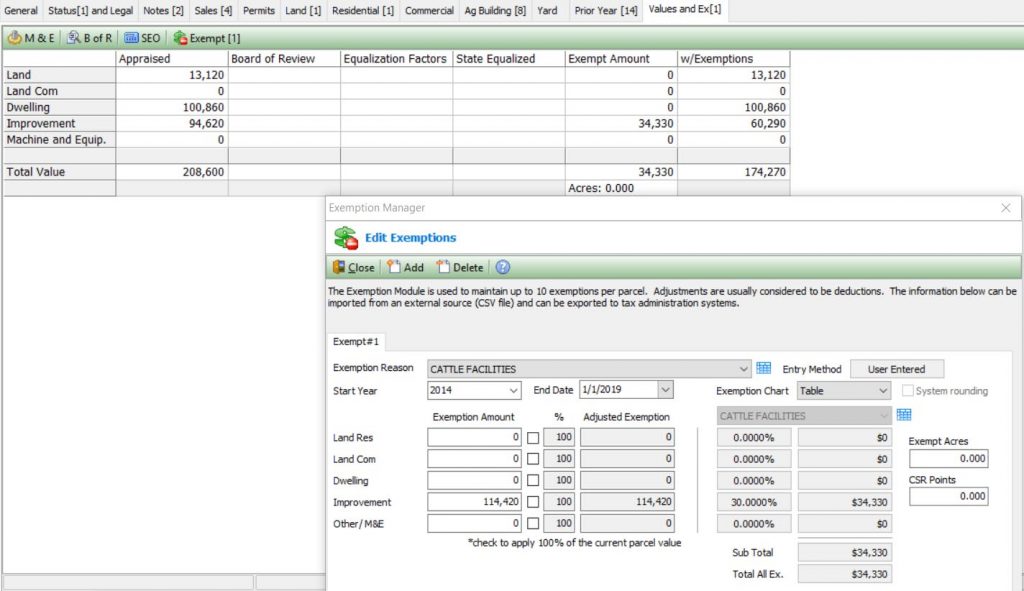
Task: Click the Add exemption icon
Action: click(405, 267)
